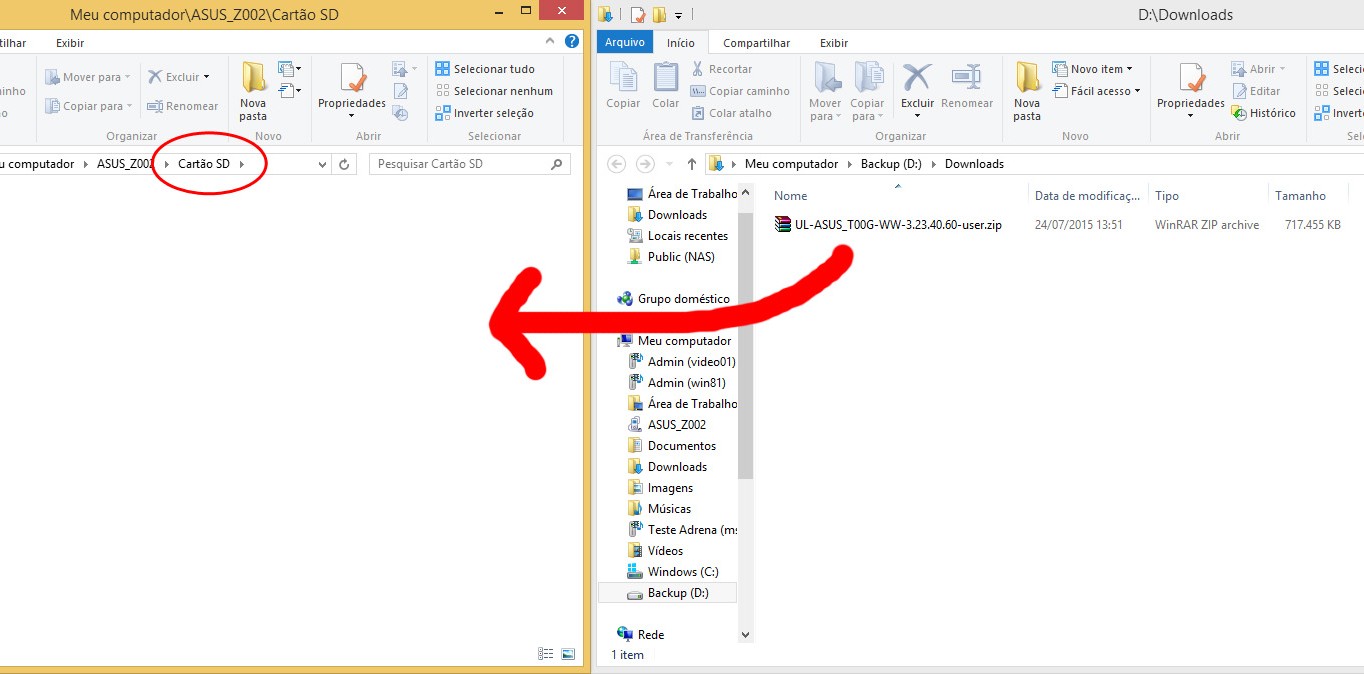This screenshot has height=674, width=1364.
Task: Refresh the Cartão SD folder view
Action: (345, 164)
